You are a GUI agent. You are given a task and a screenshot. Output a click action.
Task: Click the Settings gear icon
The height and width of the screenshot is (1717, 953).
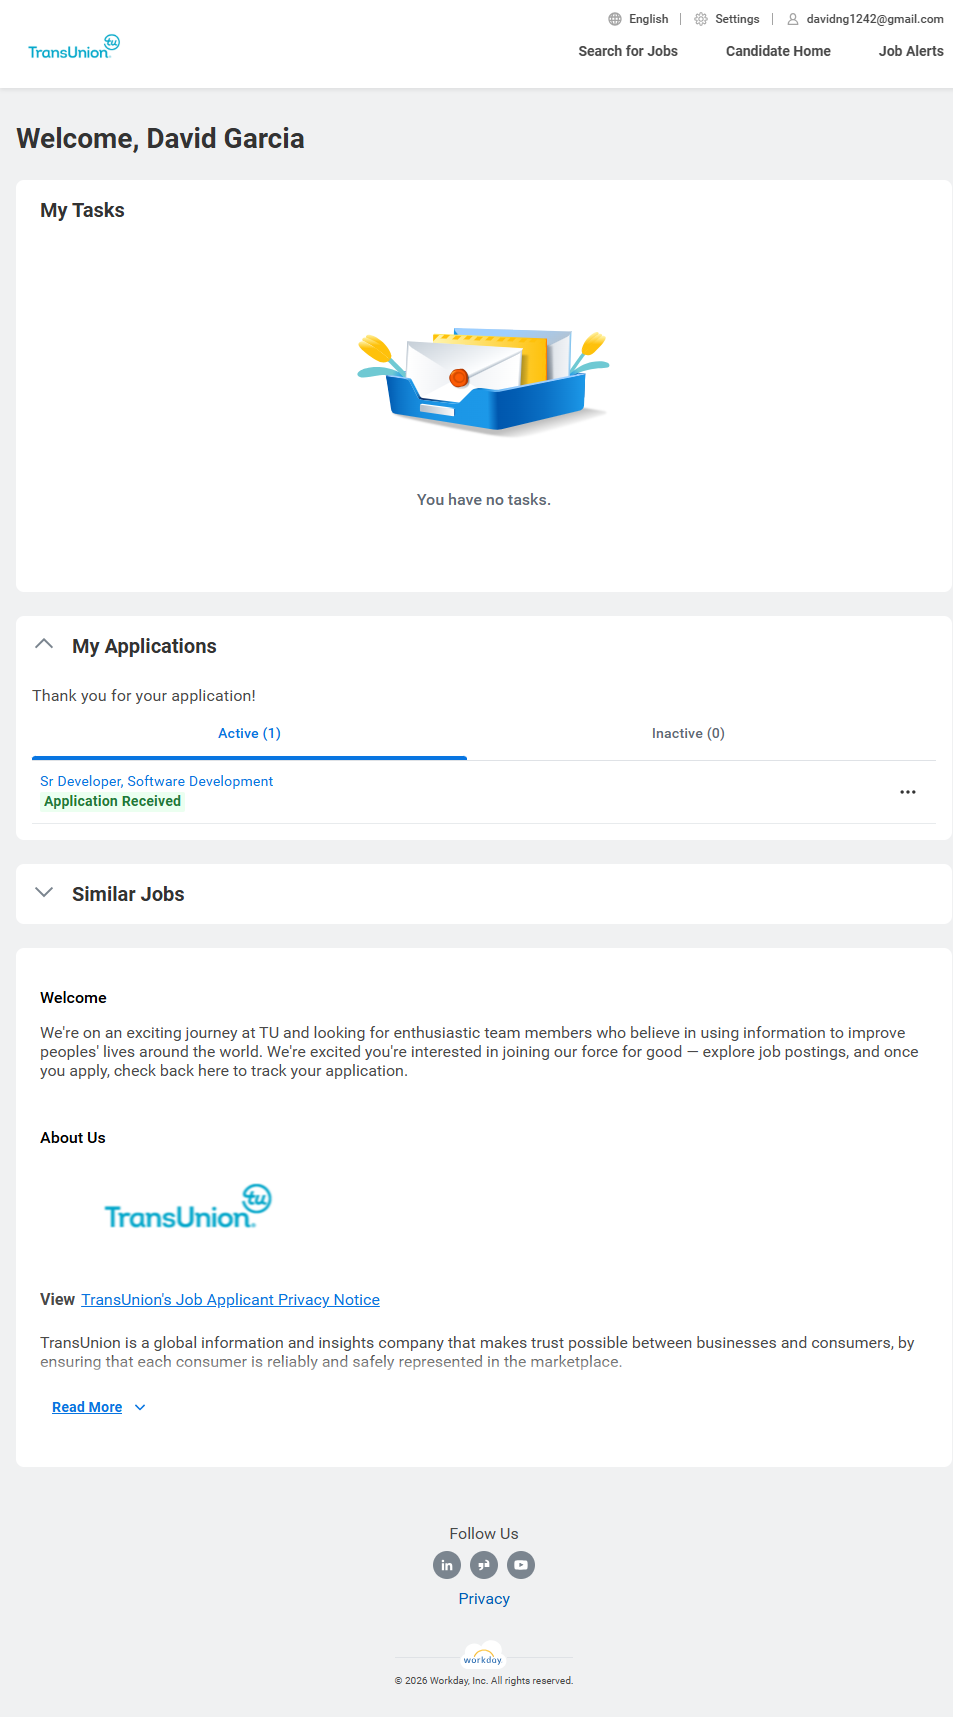(x=701, y=19)
